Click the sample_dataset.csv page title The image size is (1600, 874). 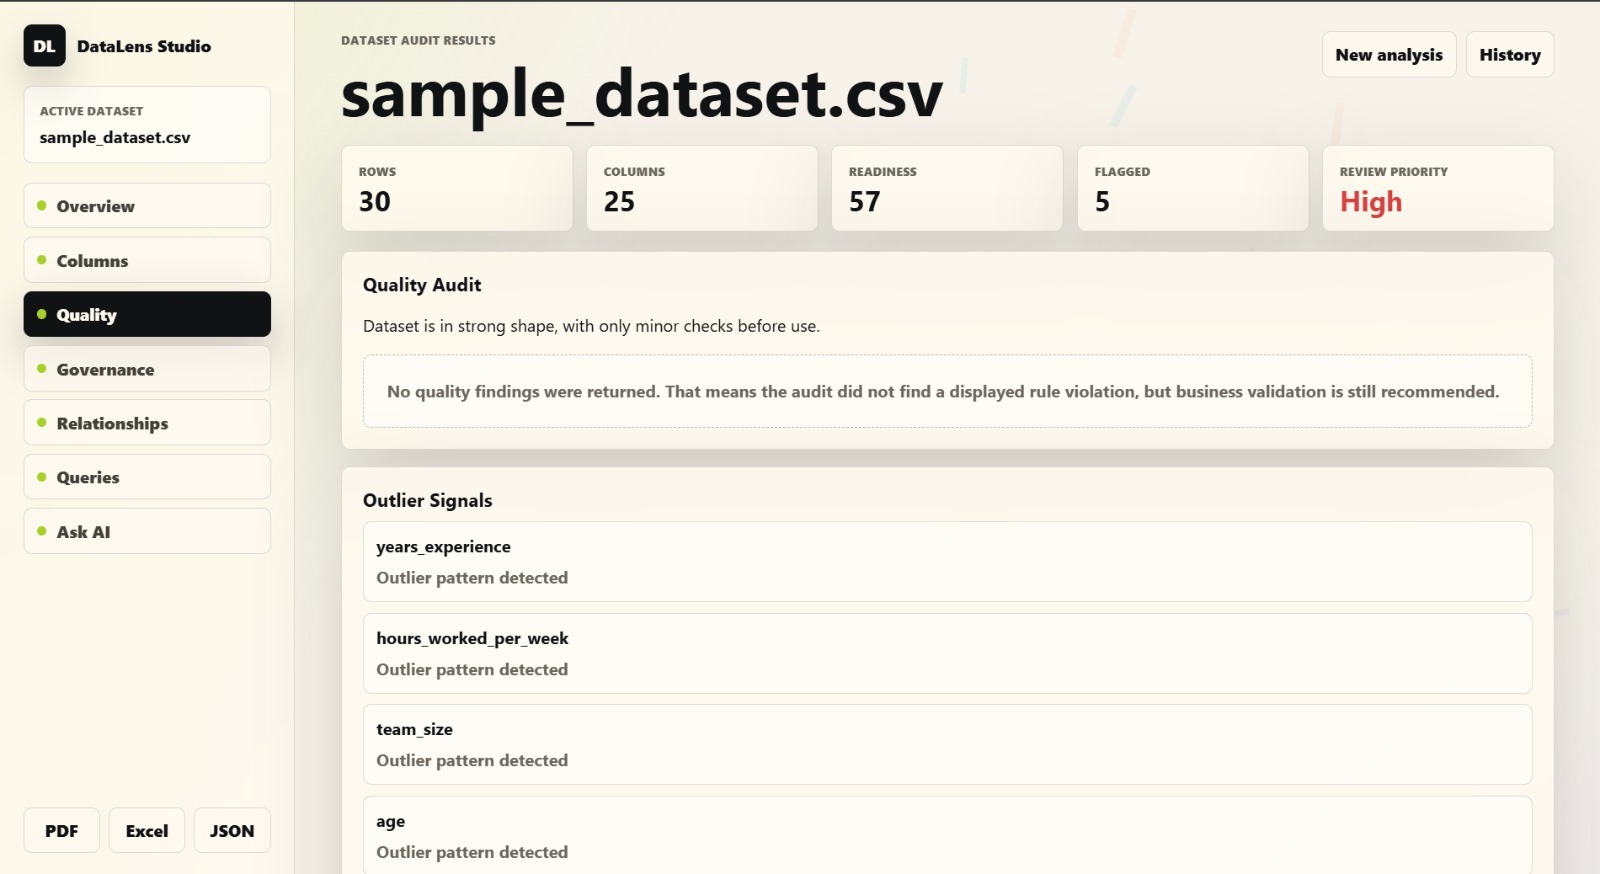click(x=642, y=94)
